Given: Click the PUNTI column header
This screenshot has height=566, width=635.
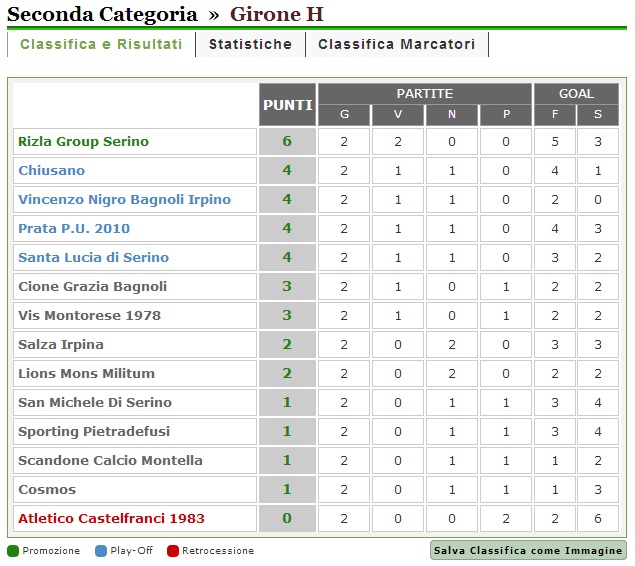Looking at the screenshot, I should coord(287,105).
